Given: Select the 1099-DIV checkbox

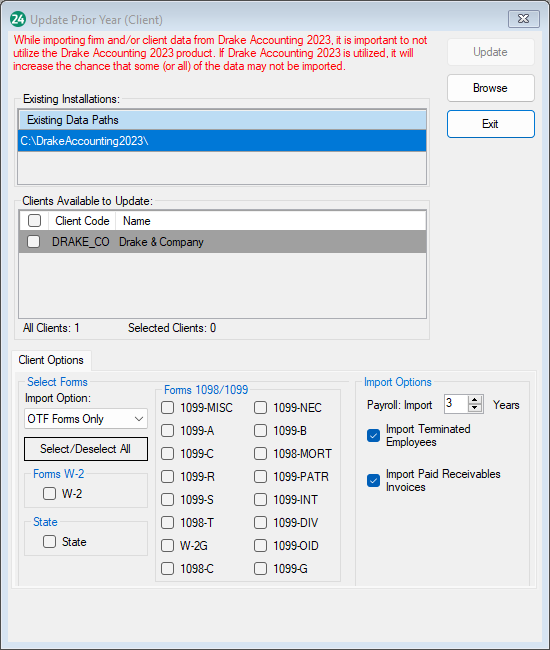Looking at the screenshot, I should pyautogui.click(x=260, y=522).
